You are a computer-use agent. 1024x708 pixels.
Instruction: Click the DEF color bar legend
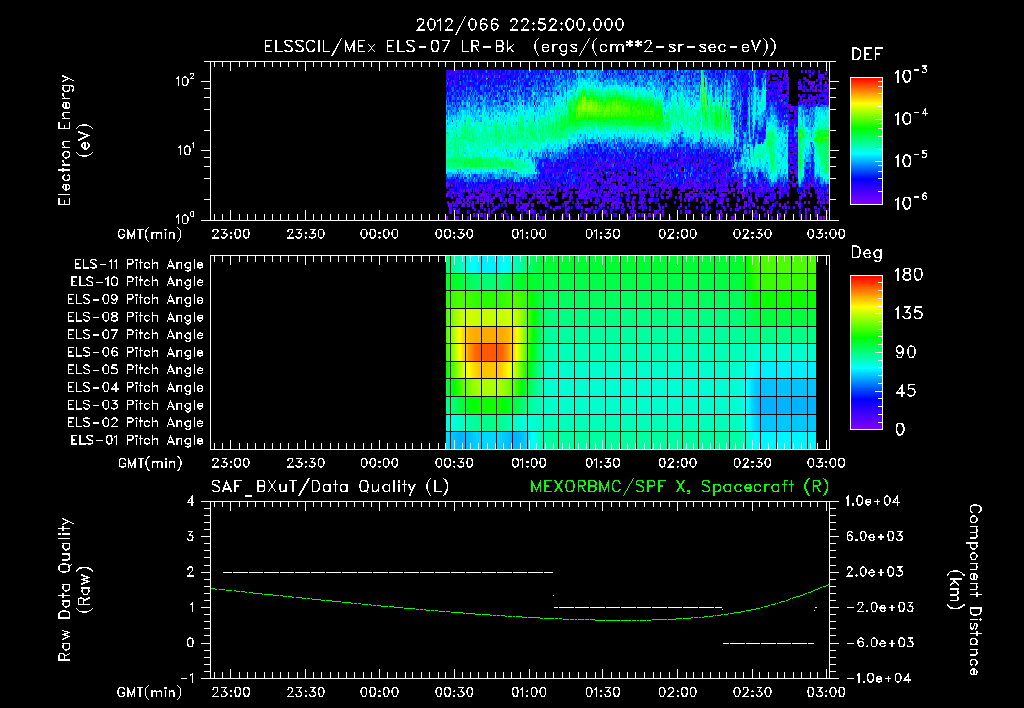click(x=867, y=141)
